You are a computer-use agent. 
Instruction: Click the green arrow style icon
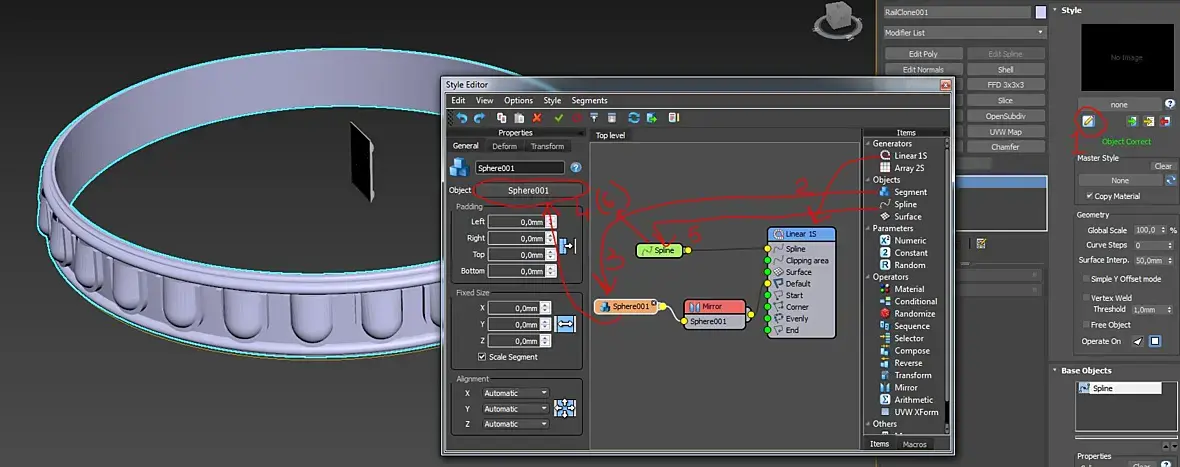pyautogui.click(x=1131, y=121)
